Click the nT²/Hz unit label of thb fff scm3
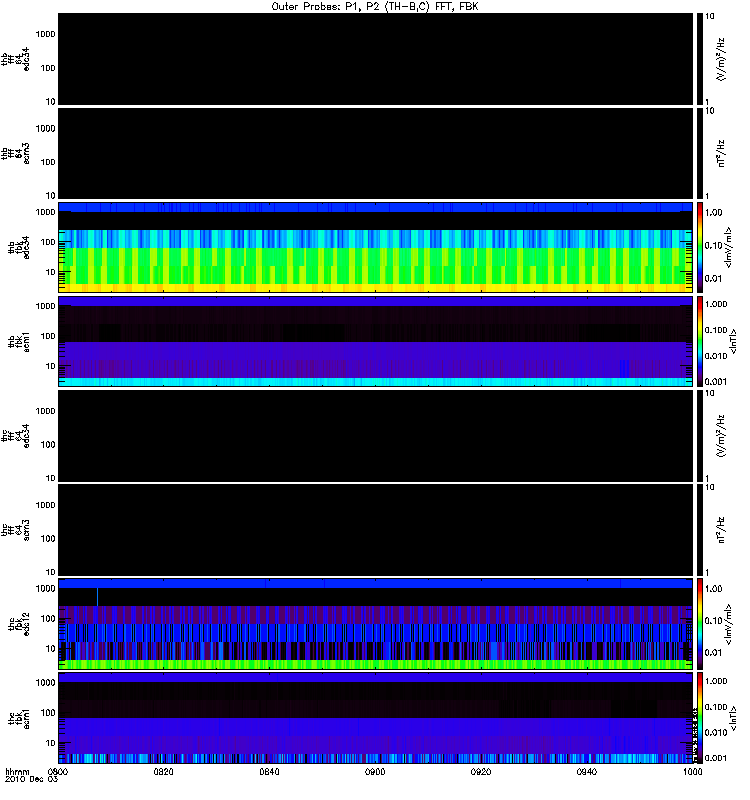Image resolution: width=750 pixels, height=800 pixels. 720,154
